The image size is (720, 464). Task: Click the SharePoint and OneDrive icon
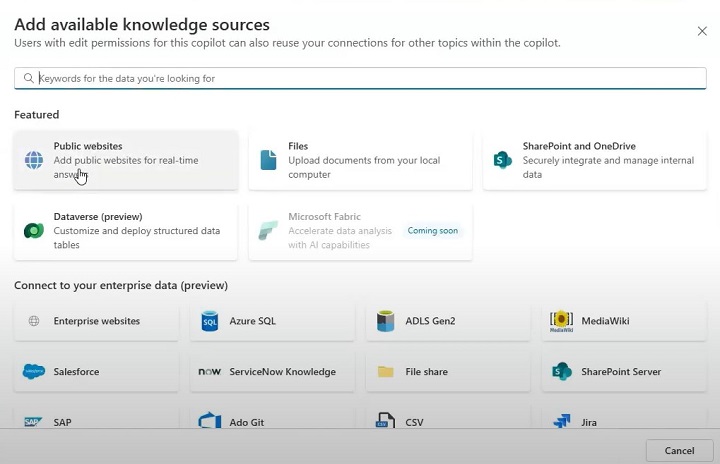[503, 160]
